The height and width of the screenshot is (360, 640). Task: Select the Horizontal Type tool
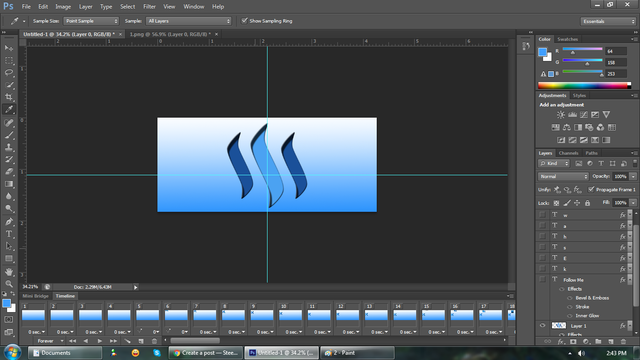(x=9, y=234)
